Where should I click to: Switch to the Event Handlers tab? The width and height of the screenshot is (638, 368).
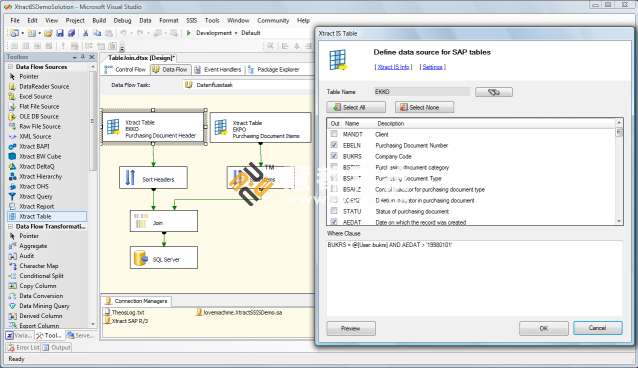pyautogui.click(x=218, y=70)
